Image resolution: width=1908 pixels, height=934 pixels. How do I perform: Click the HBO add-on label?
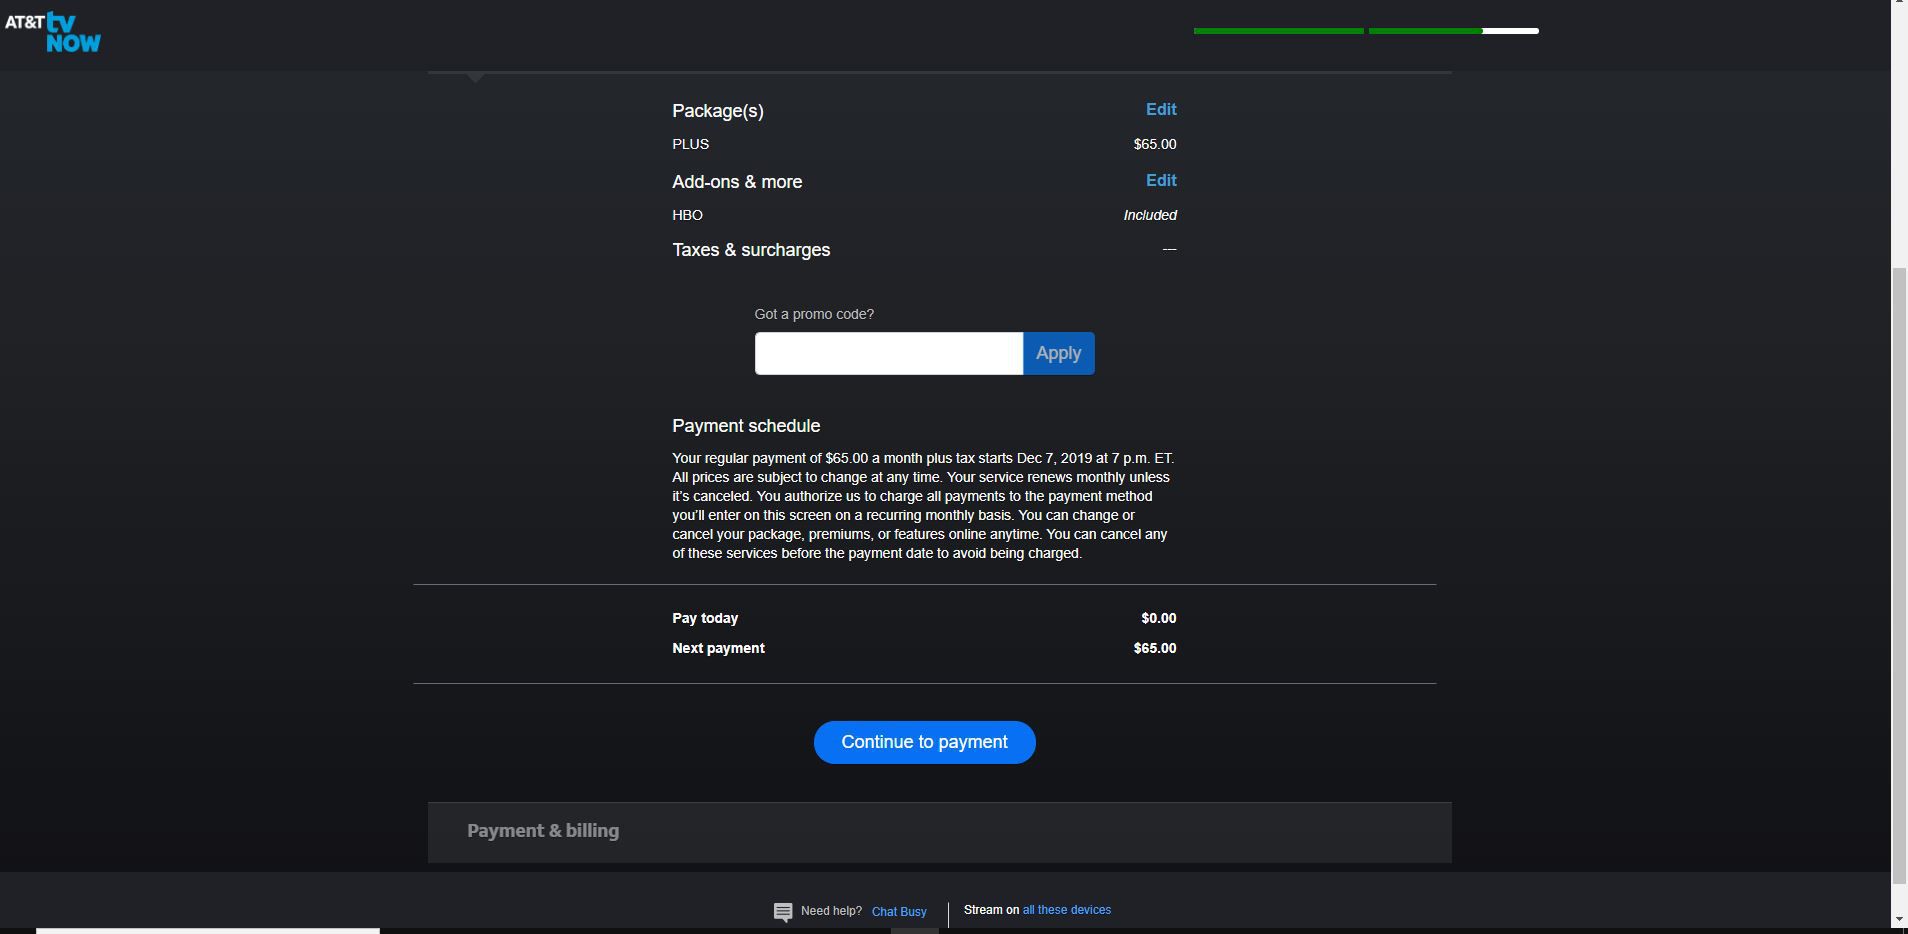(x=687, y=215)
